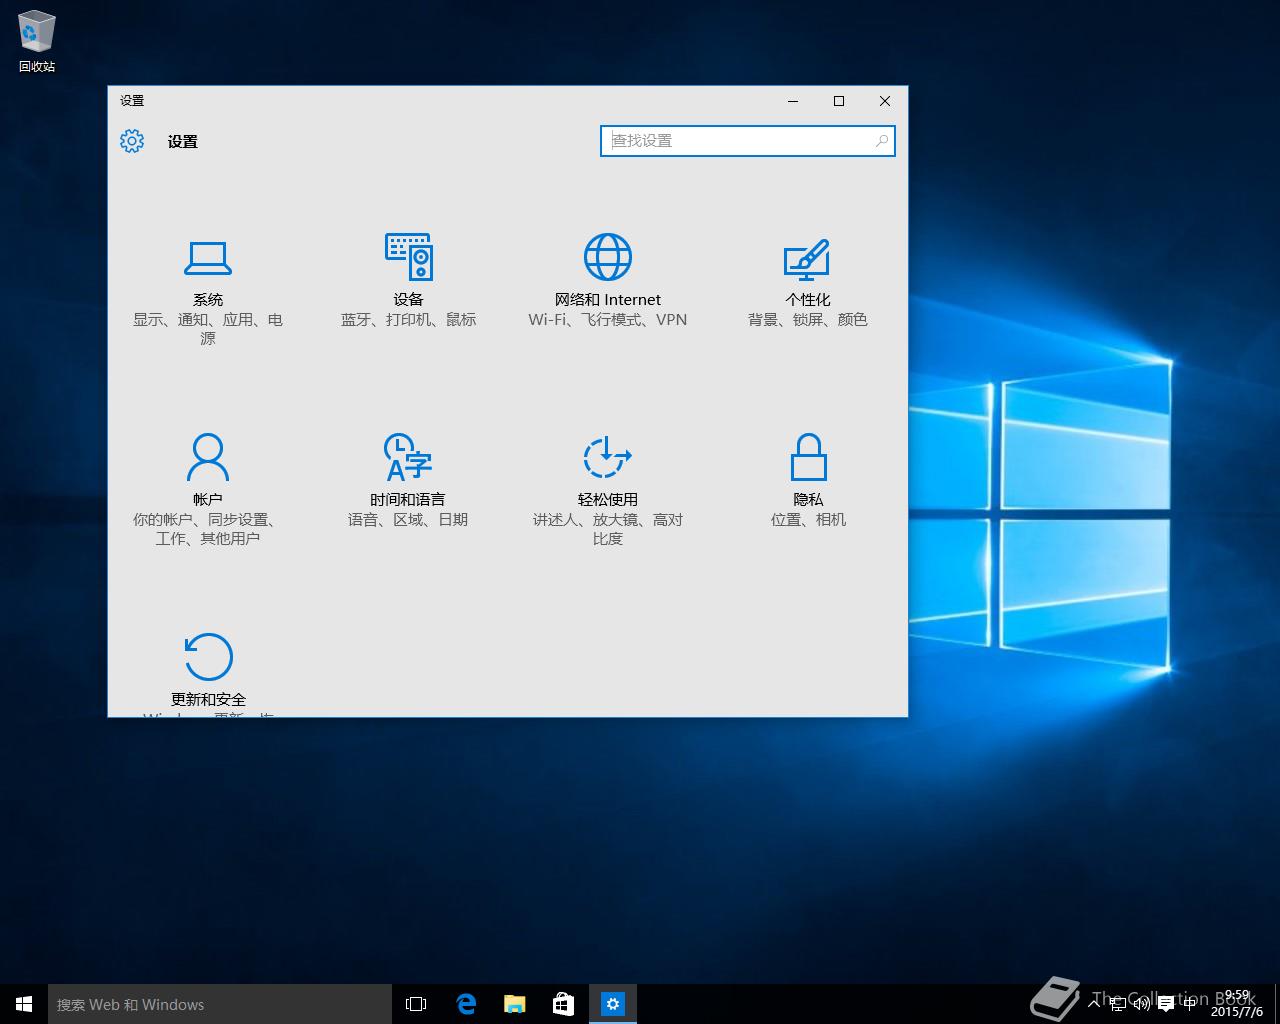Open the volume speaker tray icon
This screenshot has height=1024, width=1280.
1141,1004
